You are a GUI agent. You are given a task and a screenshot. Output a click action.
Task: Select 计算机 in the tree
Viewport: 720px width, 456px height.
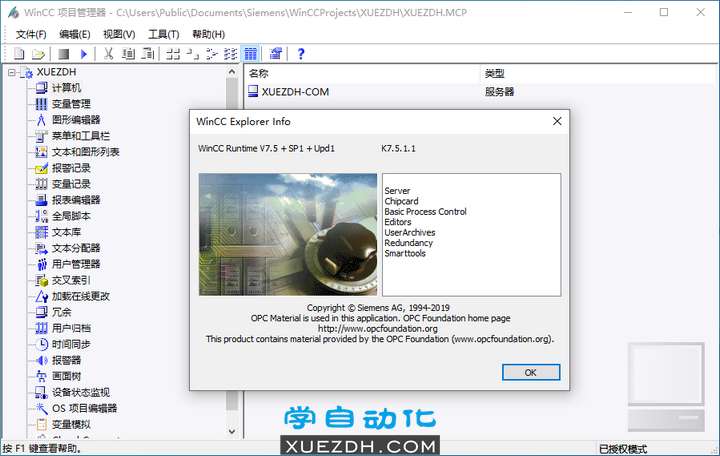point(66,88)
